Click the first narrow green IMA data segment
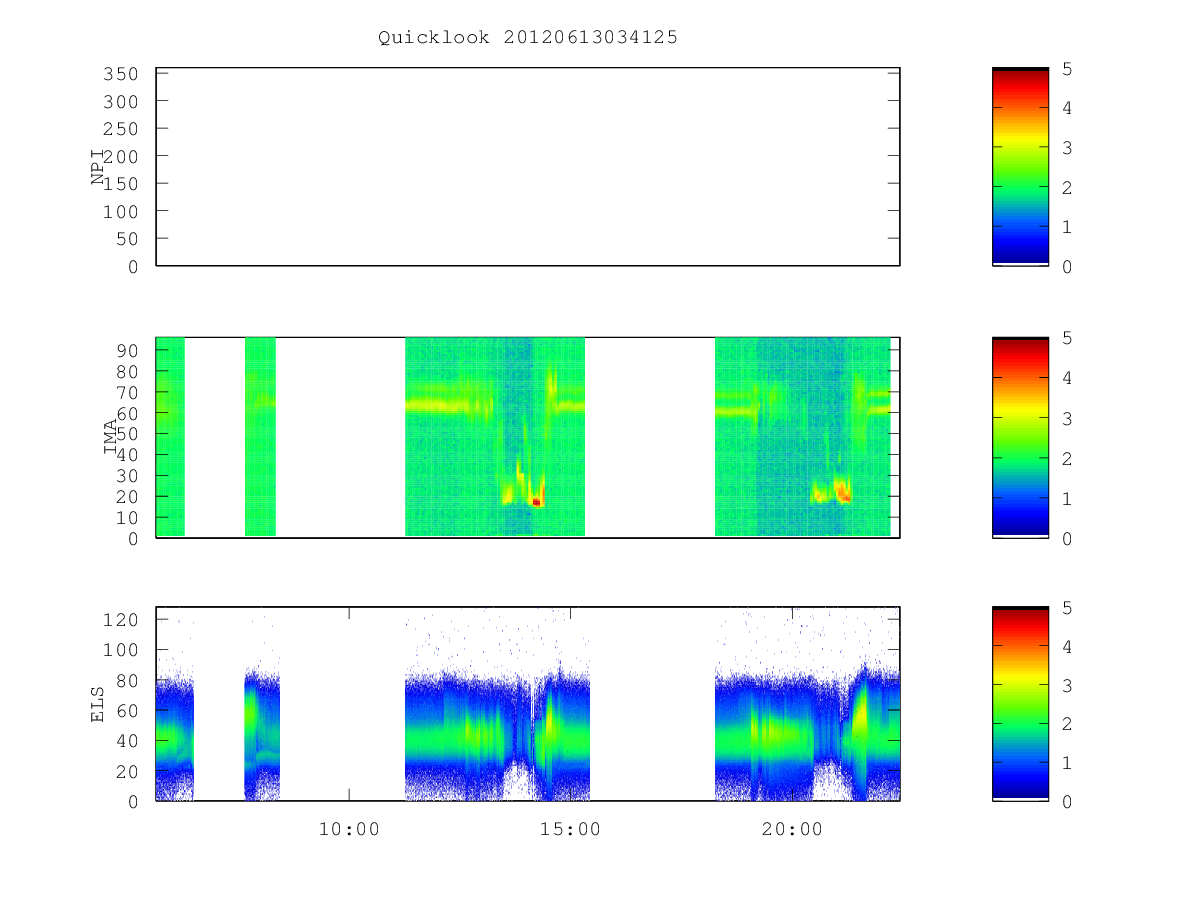1200x900 pixels. tap(170, 437)
